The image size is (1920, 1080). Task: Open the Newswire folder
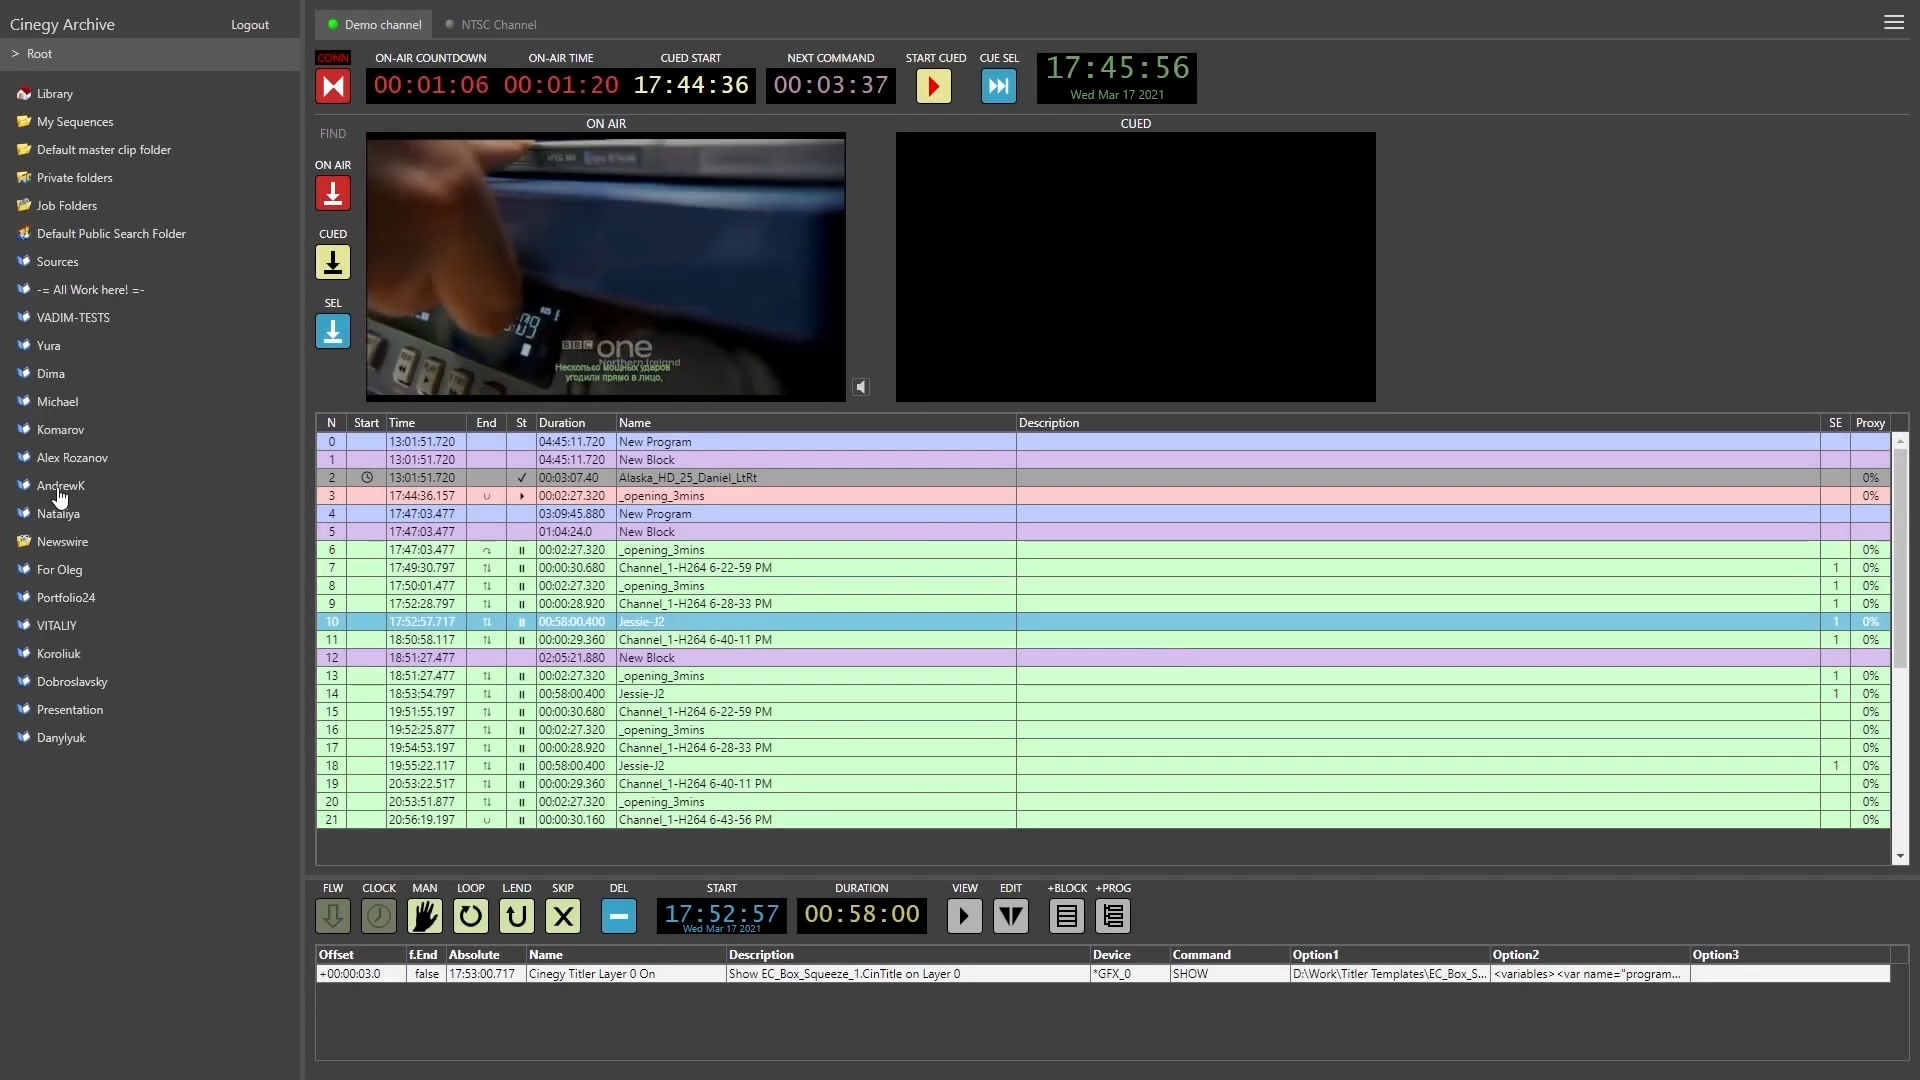click(x=62, y=542)
